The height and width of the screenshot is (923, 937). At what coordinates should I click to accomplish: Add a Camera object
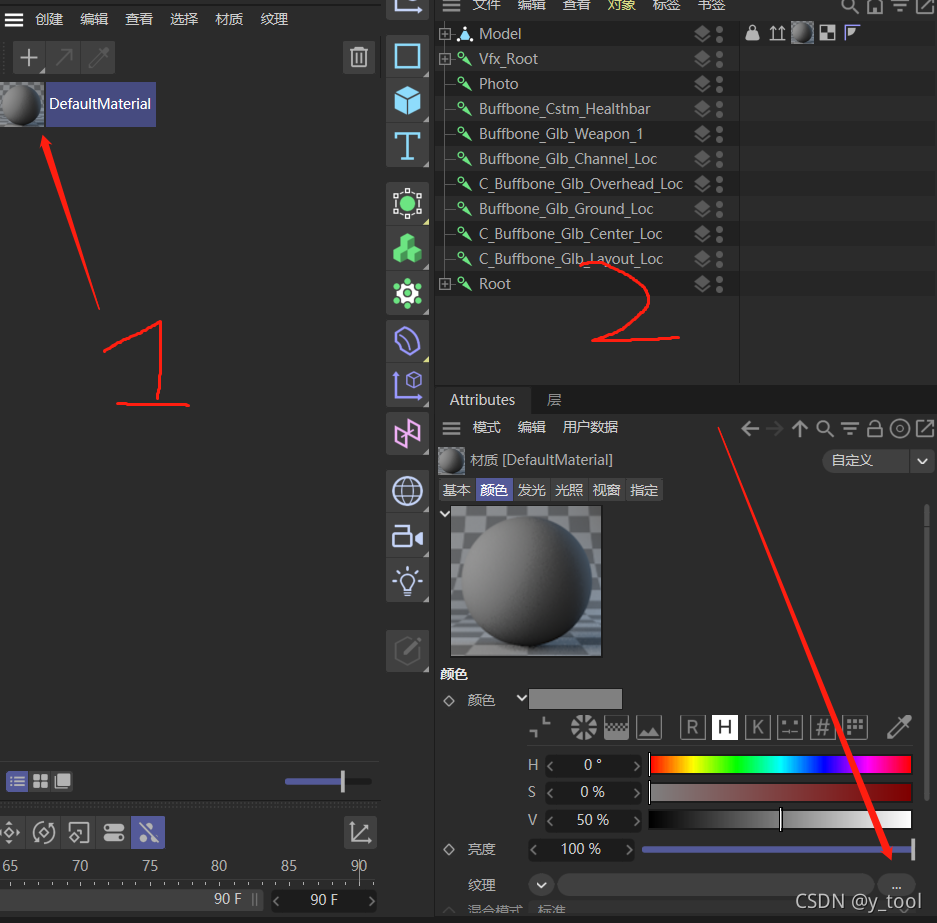pos(408,536)
